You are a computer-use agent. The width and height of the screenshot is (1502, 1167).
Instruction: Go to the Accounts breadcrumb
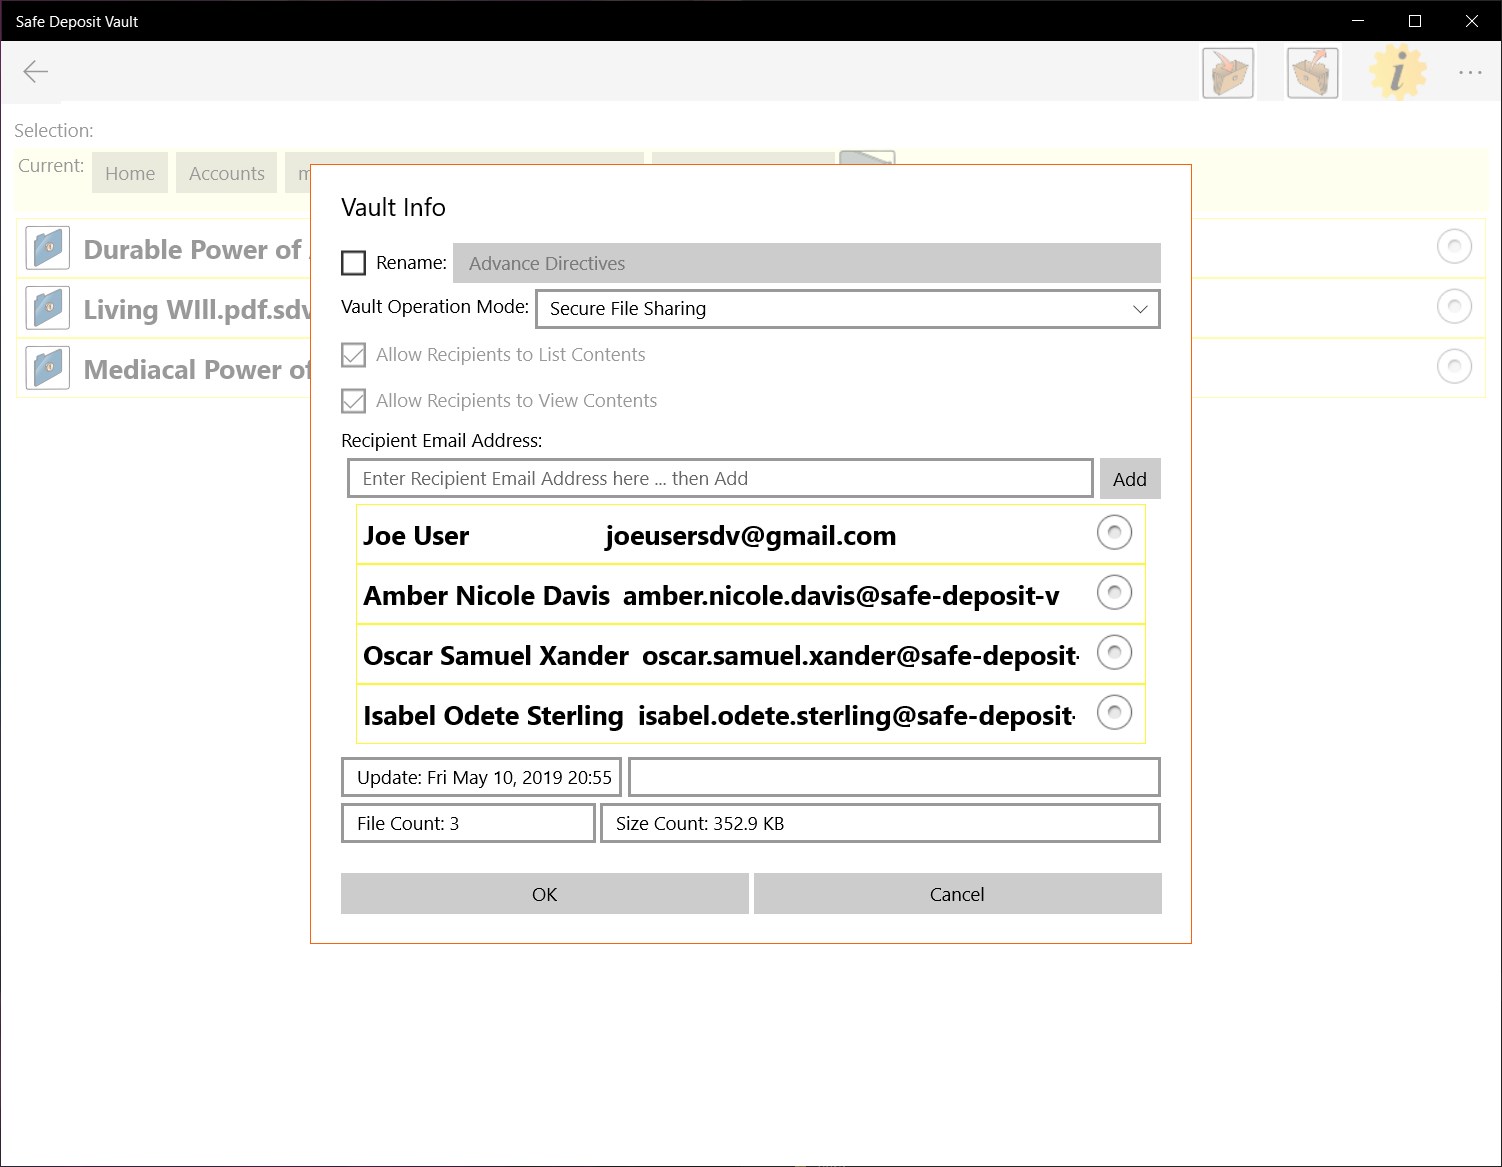click(x=227, y=173)
